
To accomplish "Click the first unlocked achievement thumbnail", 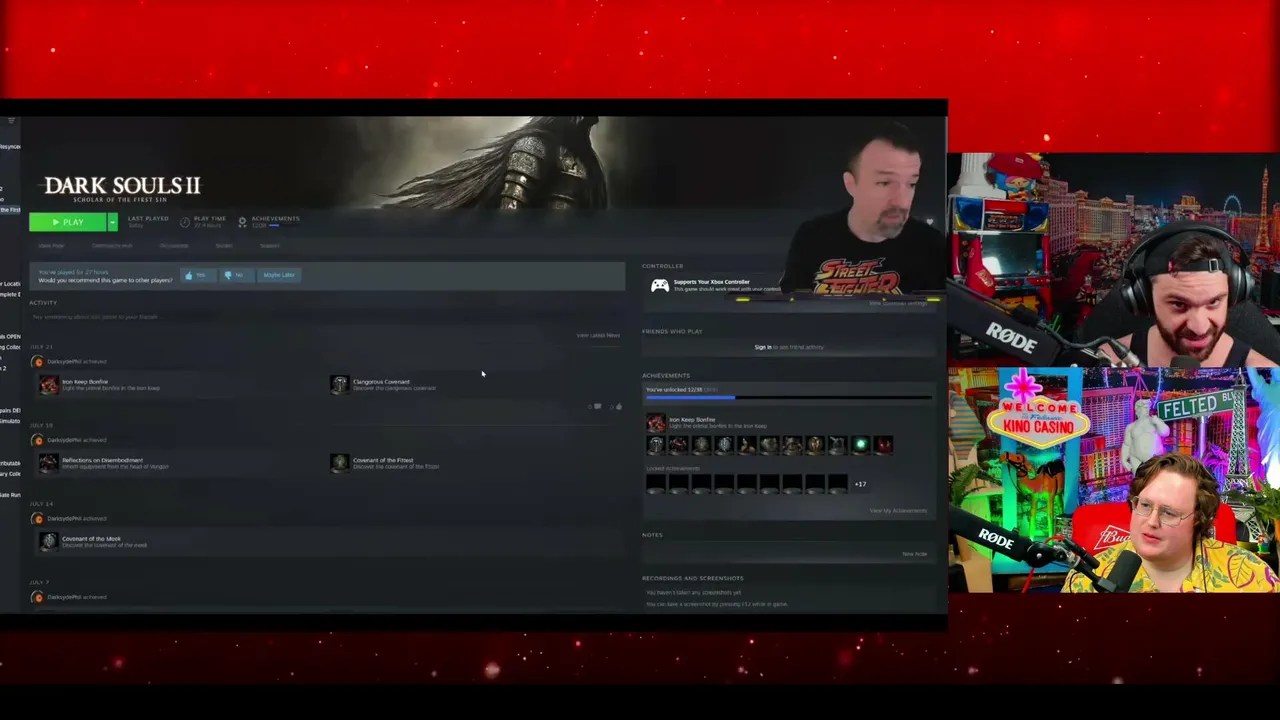I will click(656, 445).
